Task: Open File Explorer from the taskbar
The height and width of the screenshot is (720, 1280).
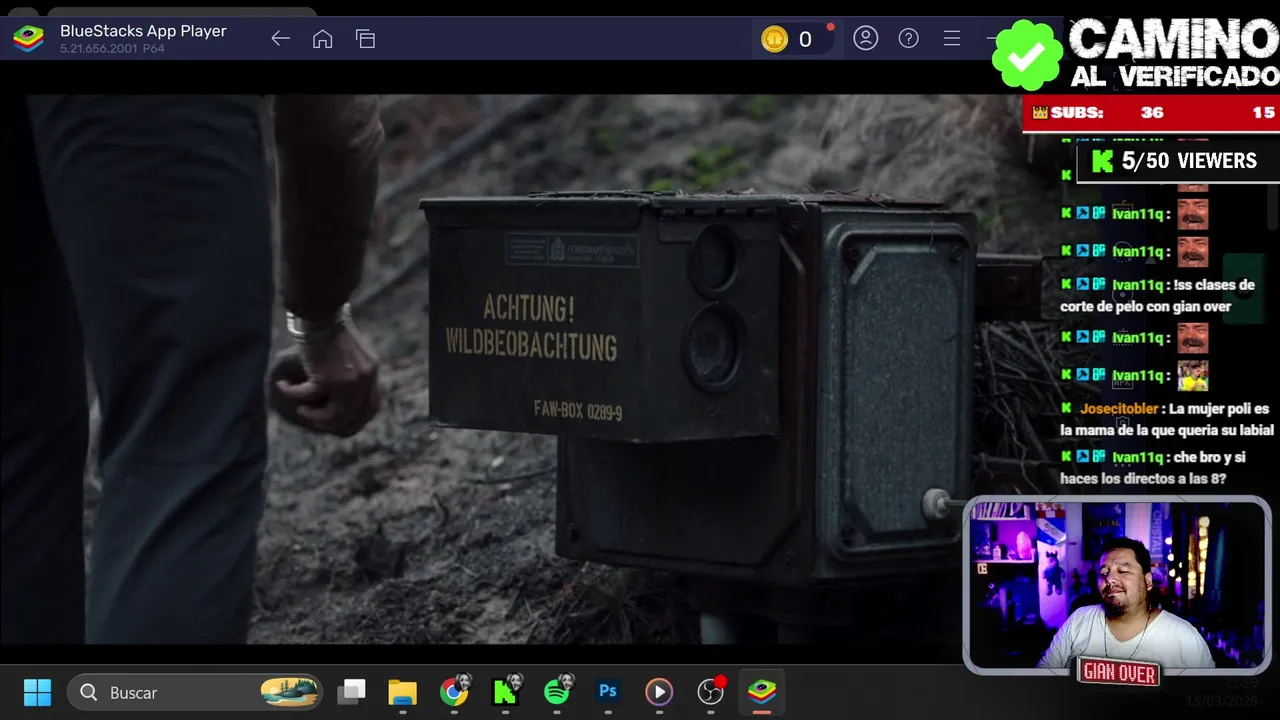Action: point(402,692)
